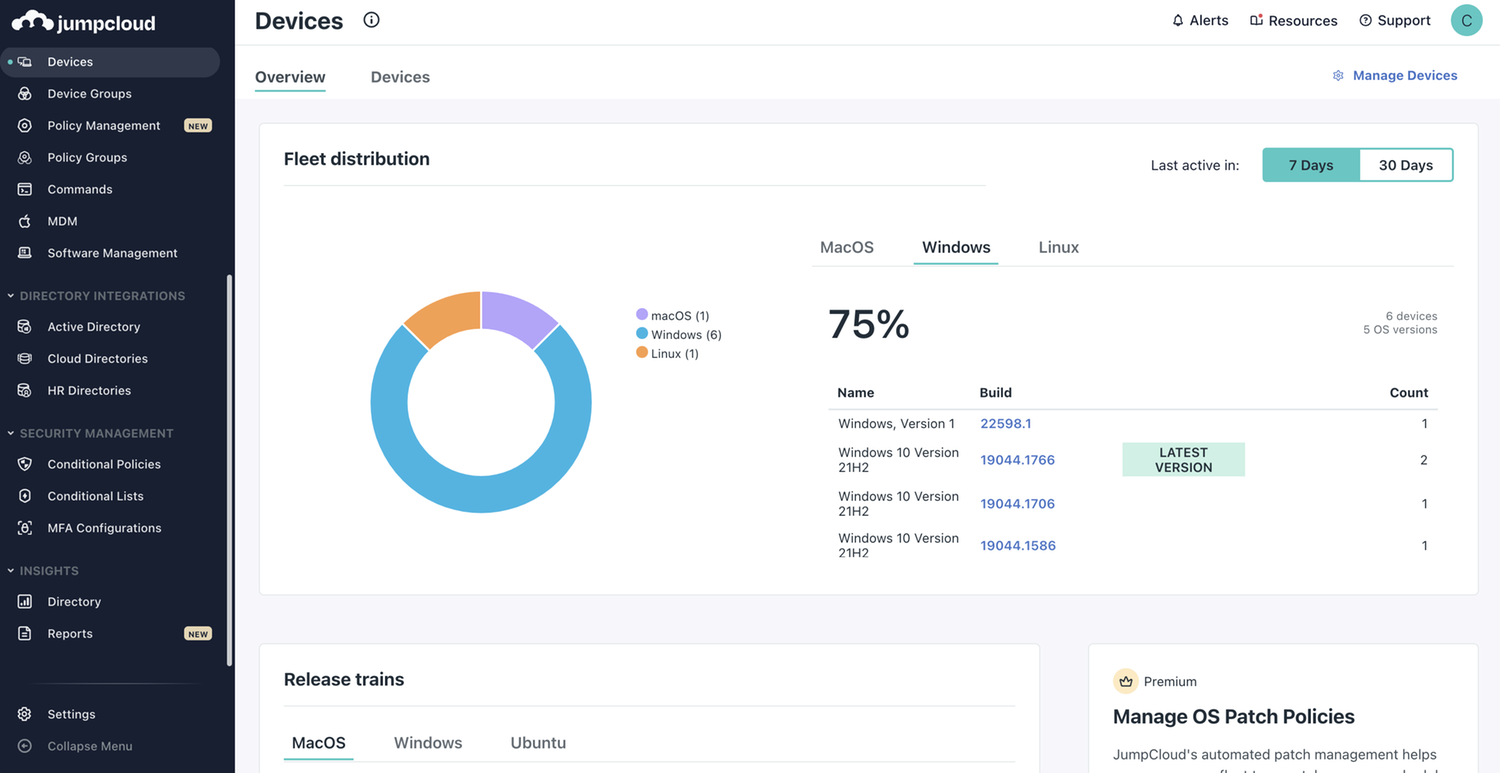Click the Reports document icon

[25, 634]
